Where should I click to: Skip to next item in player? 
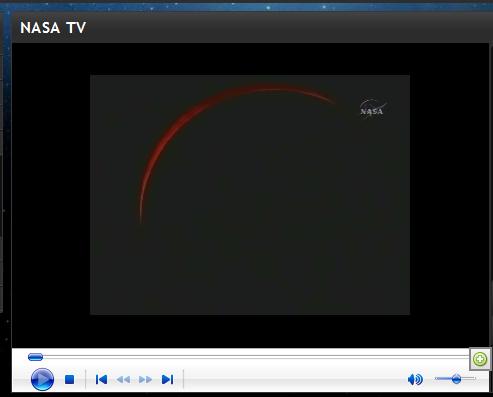pyautogui.click(x=167, y=379)
